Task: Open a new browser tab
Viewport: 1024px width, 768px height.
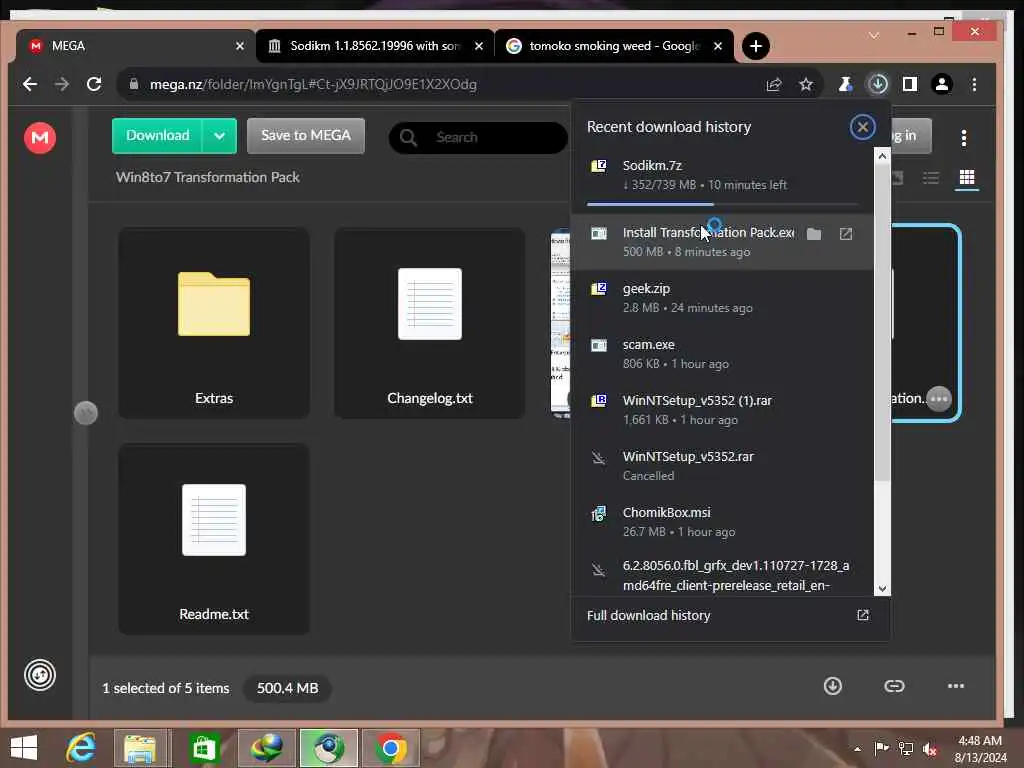Action: tap(756, 46)
